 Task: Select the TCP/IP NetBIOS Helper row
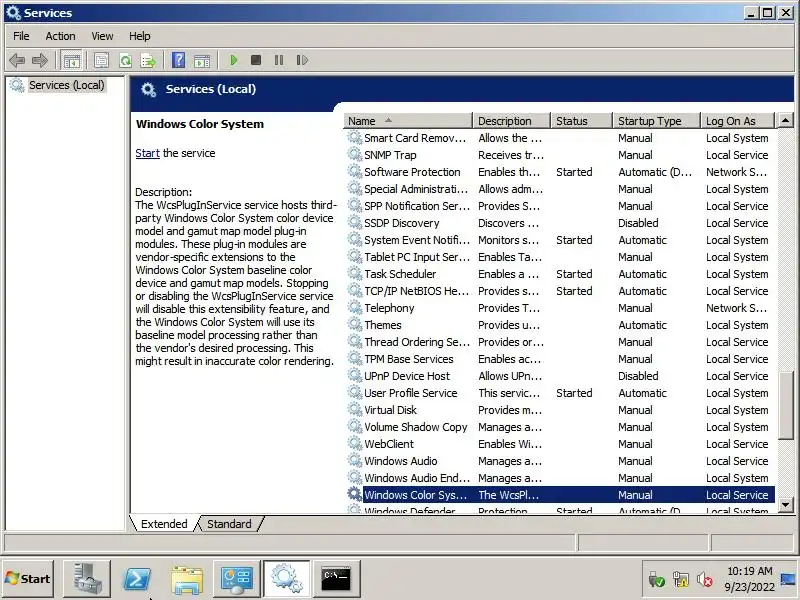[559, 291]
